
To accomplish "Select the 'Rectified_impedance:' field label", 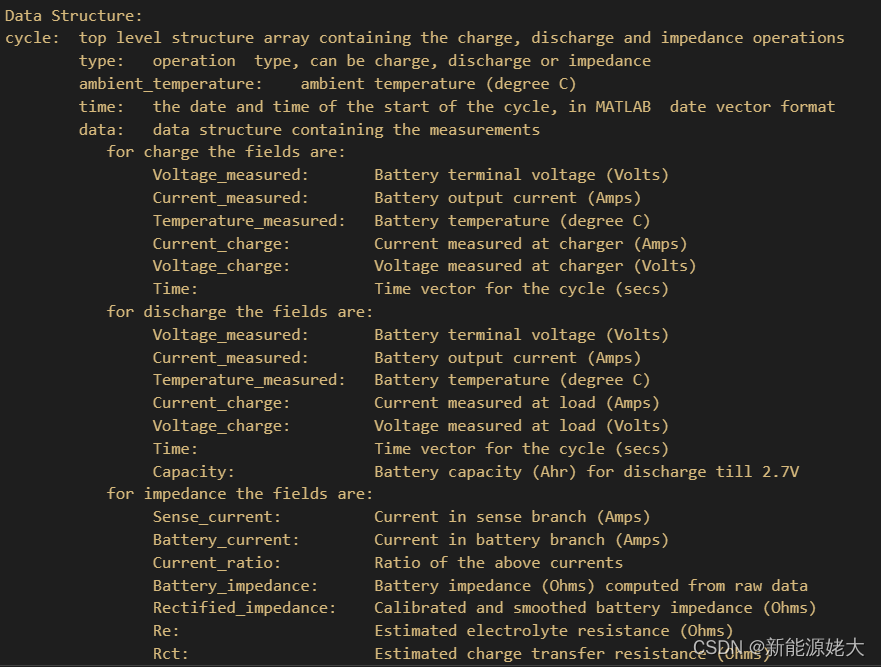I will [x=244, y=608].
